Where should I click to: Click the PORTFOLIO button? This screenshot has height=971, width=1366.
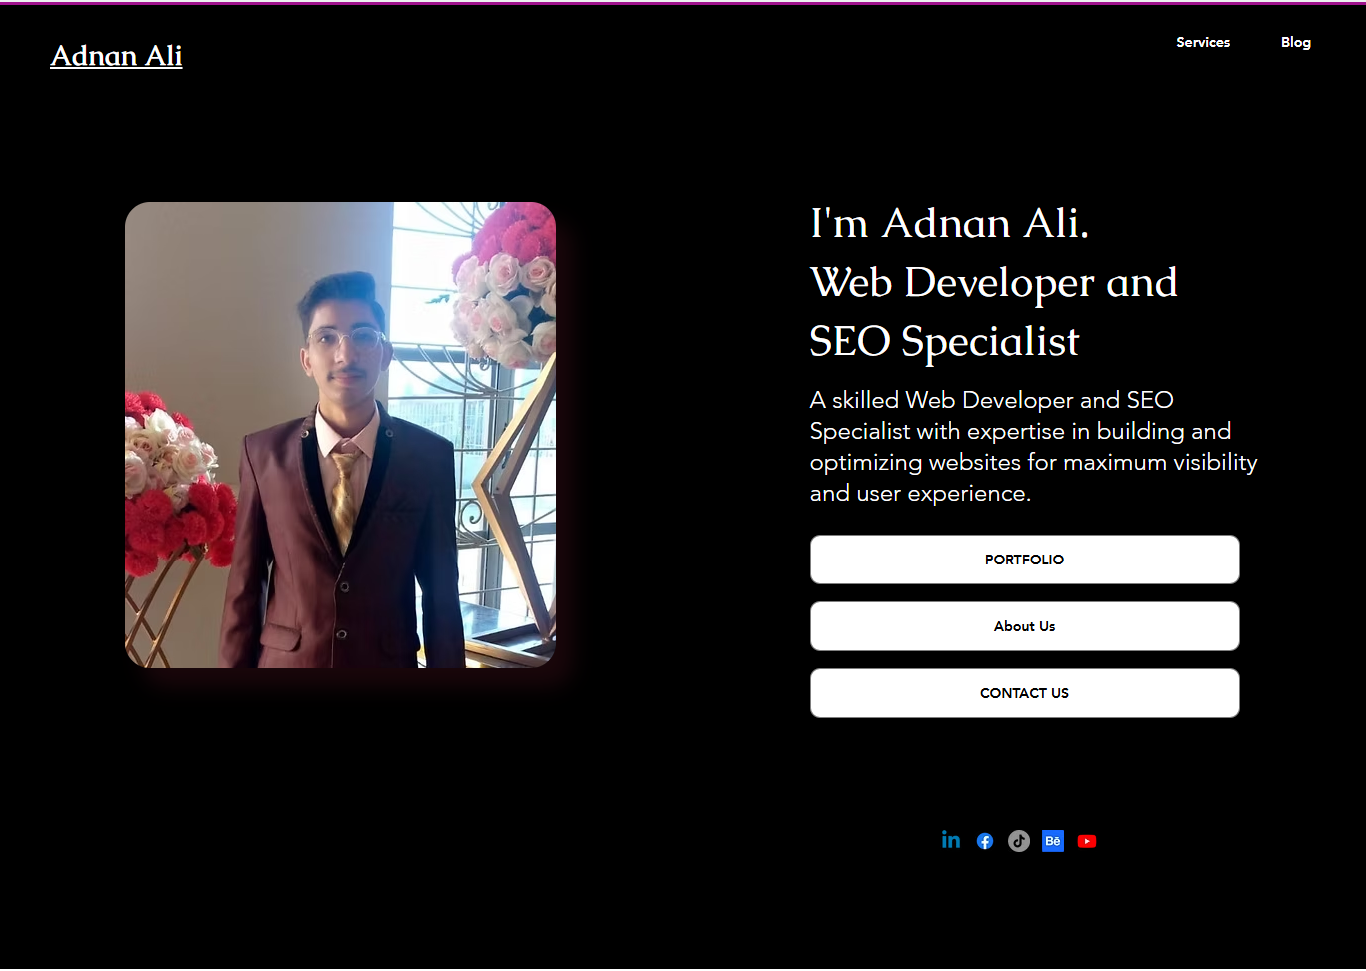[x=1025, y=559]
